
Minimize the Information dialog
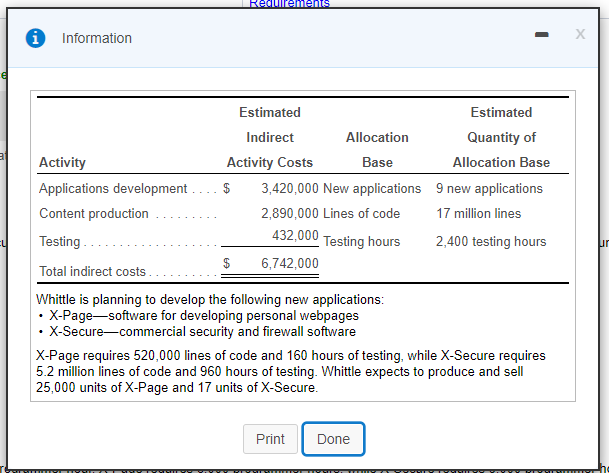541,35
